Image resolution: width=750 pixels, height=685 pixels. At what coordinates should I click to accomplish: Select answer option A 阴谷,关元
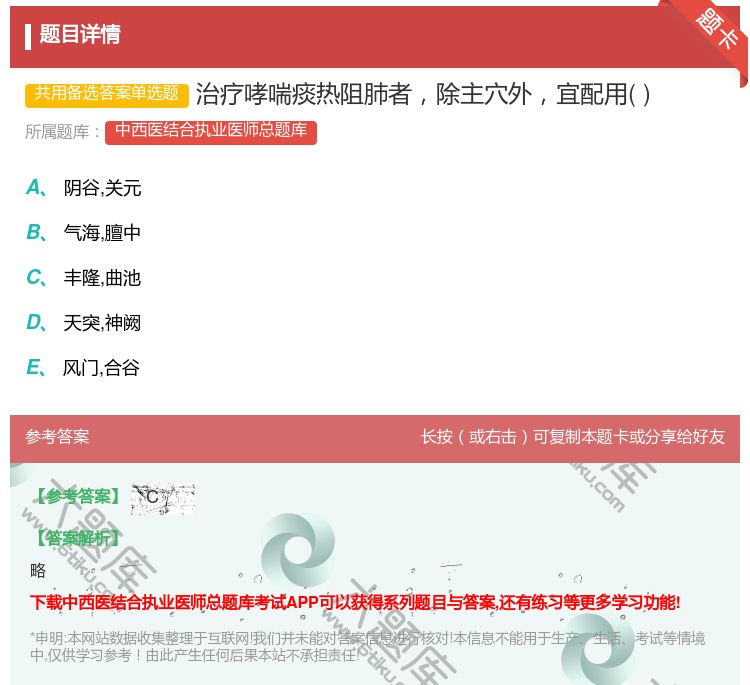point(83,188)
